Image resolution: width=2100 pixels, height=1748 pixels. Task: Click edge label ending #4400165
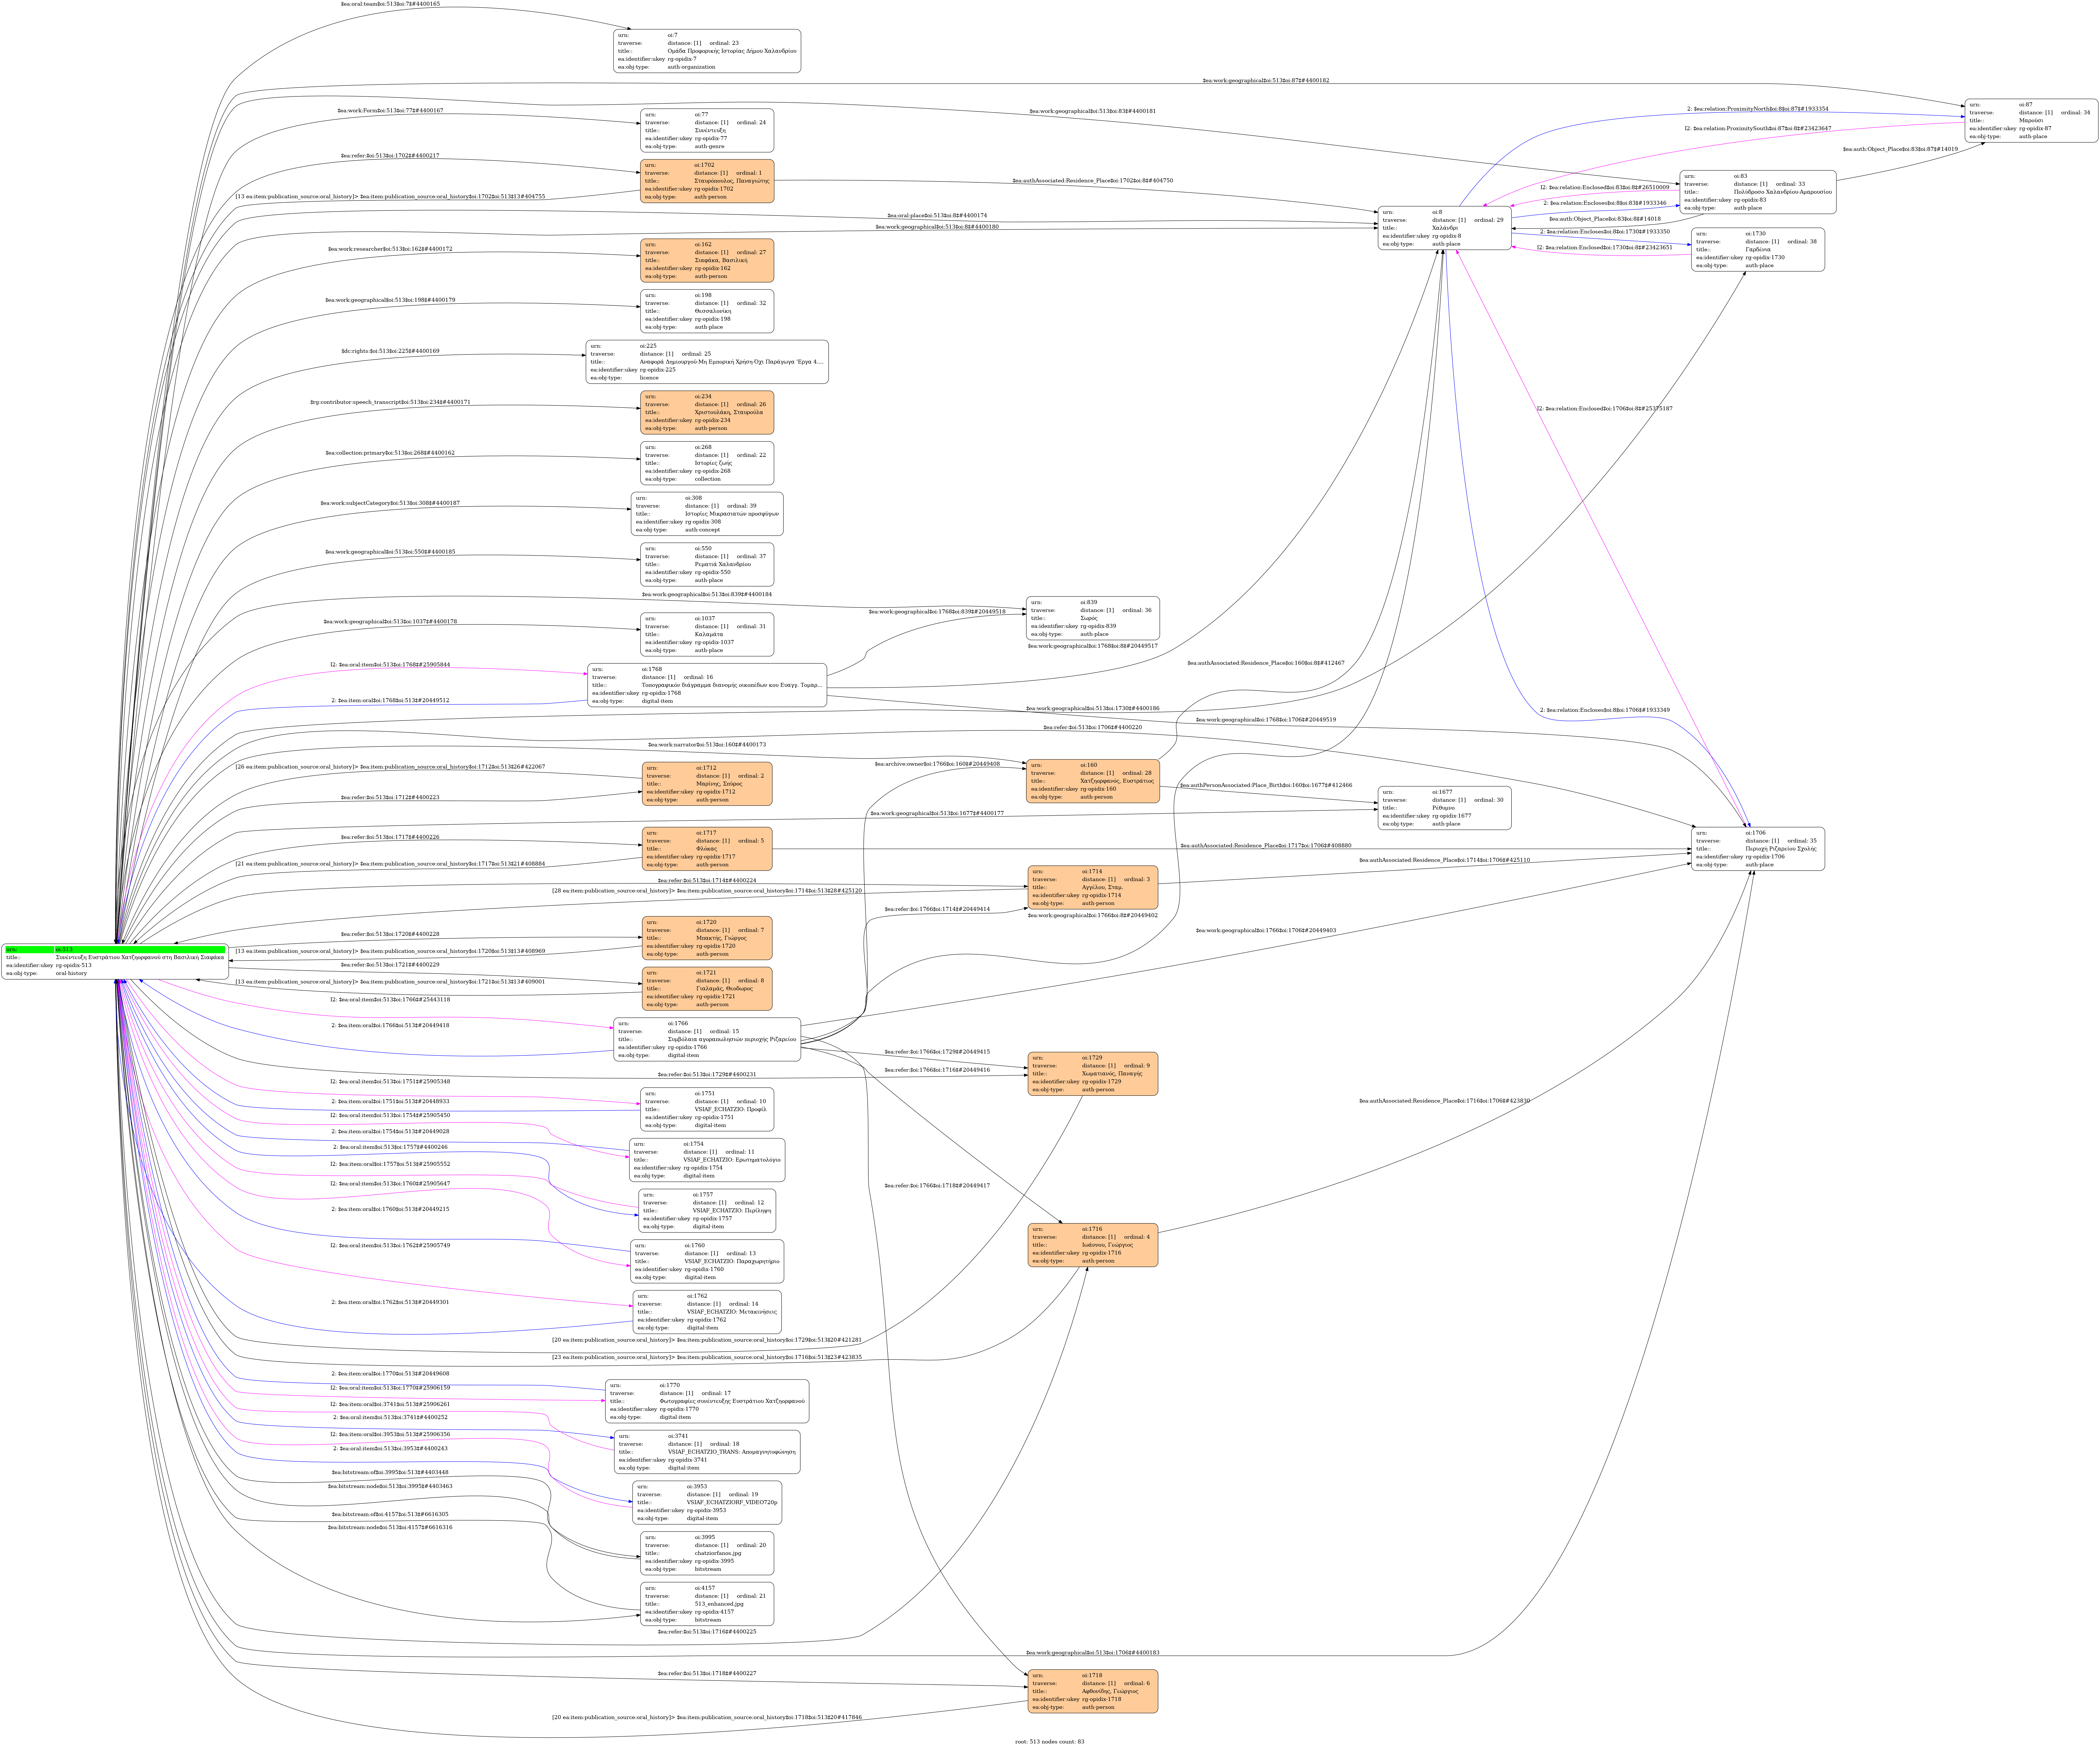(390, 4)
